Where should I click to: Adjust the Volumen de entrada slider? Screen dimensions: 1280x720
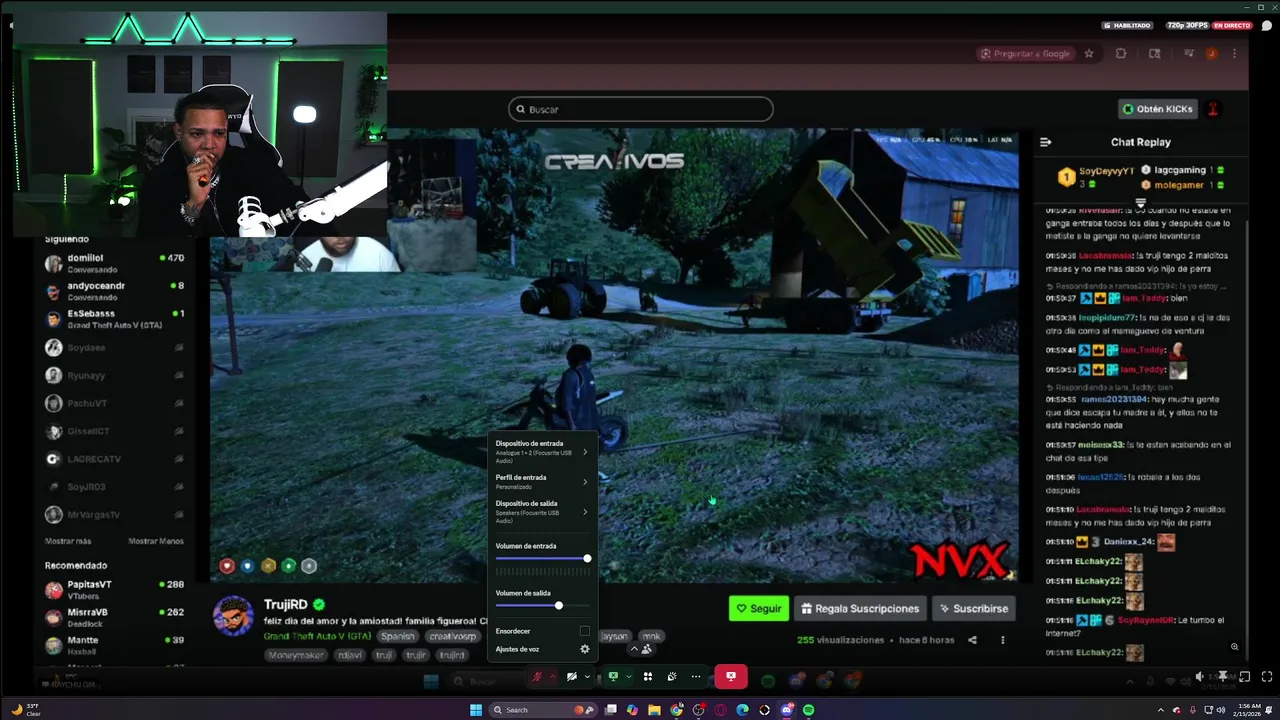point(542,558)
